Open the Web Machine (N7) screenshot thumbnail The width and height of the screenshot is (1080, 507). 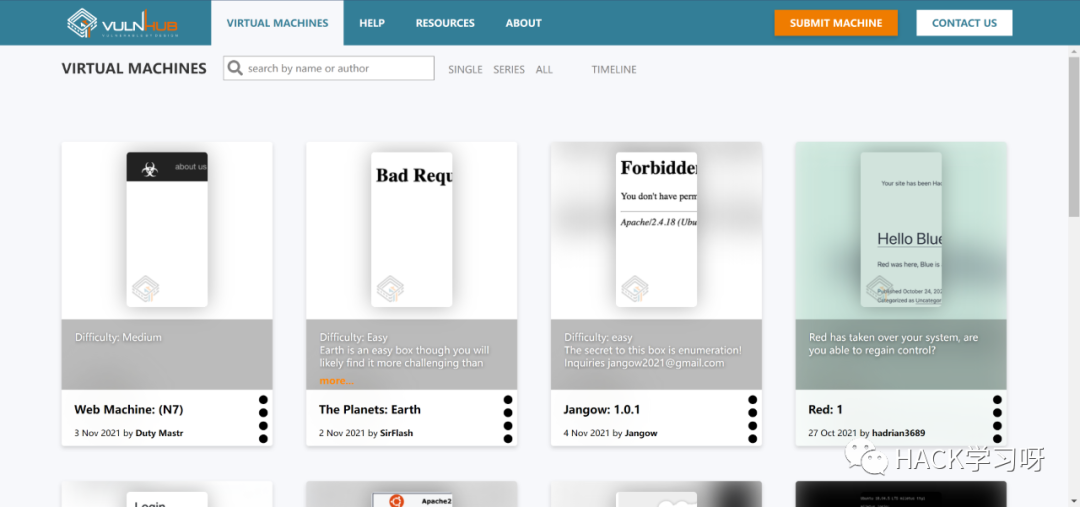(167, 229)
